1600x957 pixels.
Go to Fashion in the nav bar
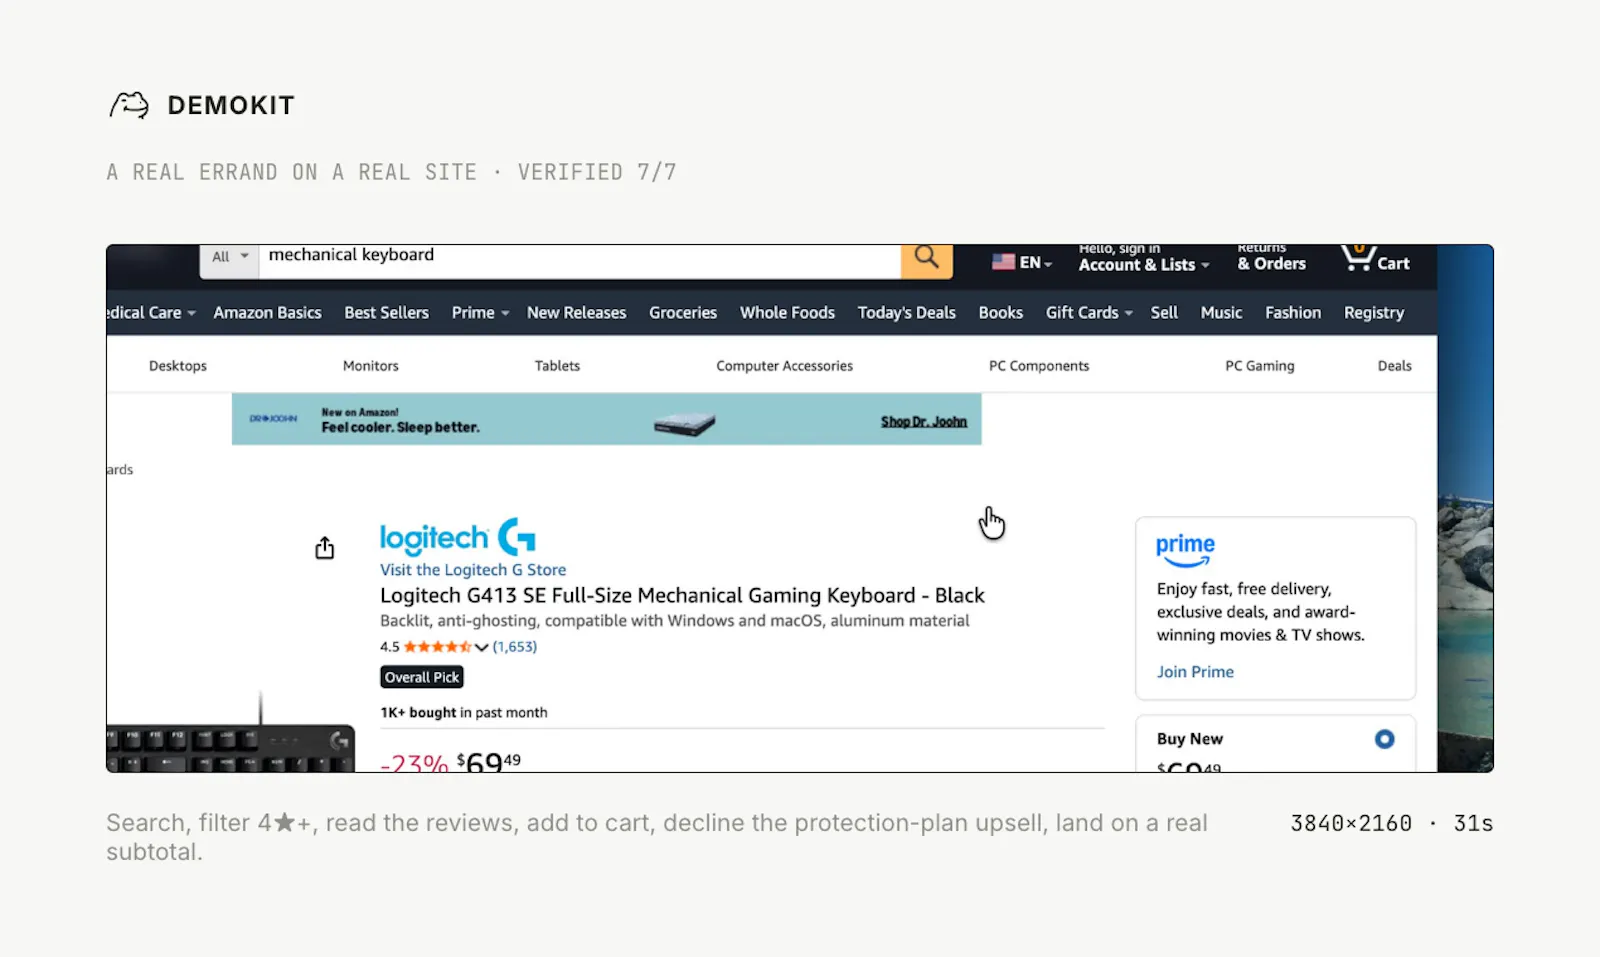(1293, 313)
